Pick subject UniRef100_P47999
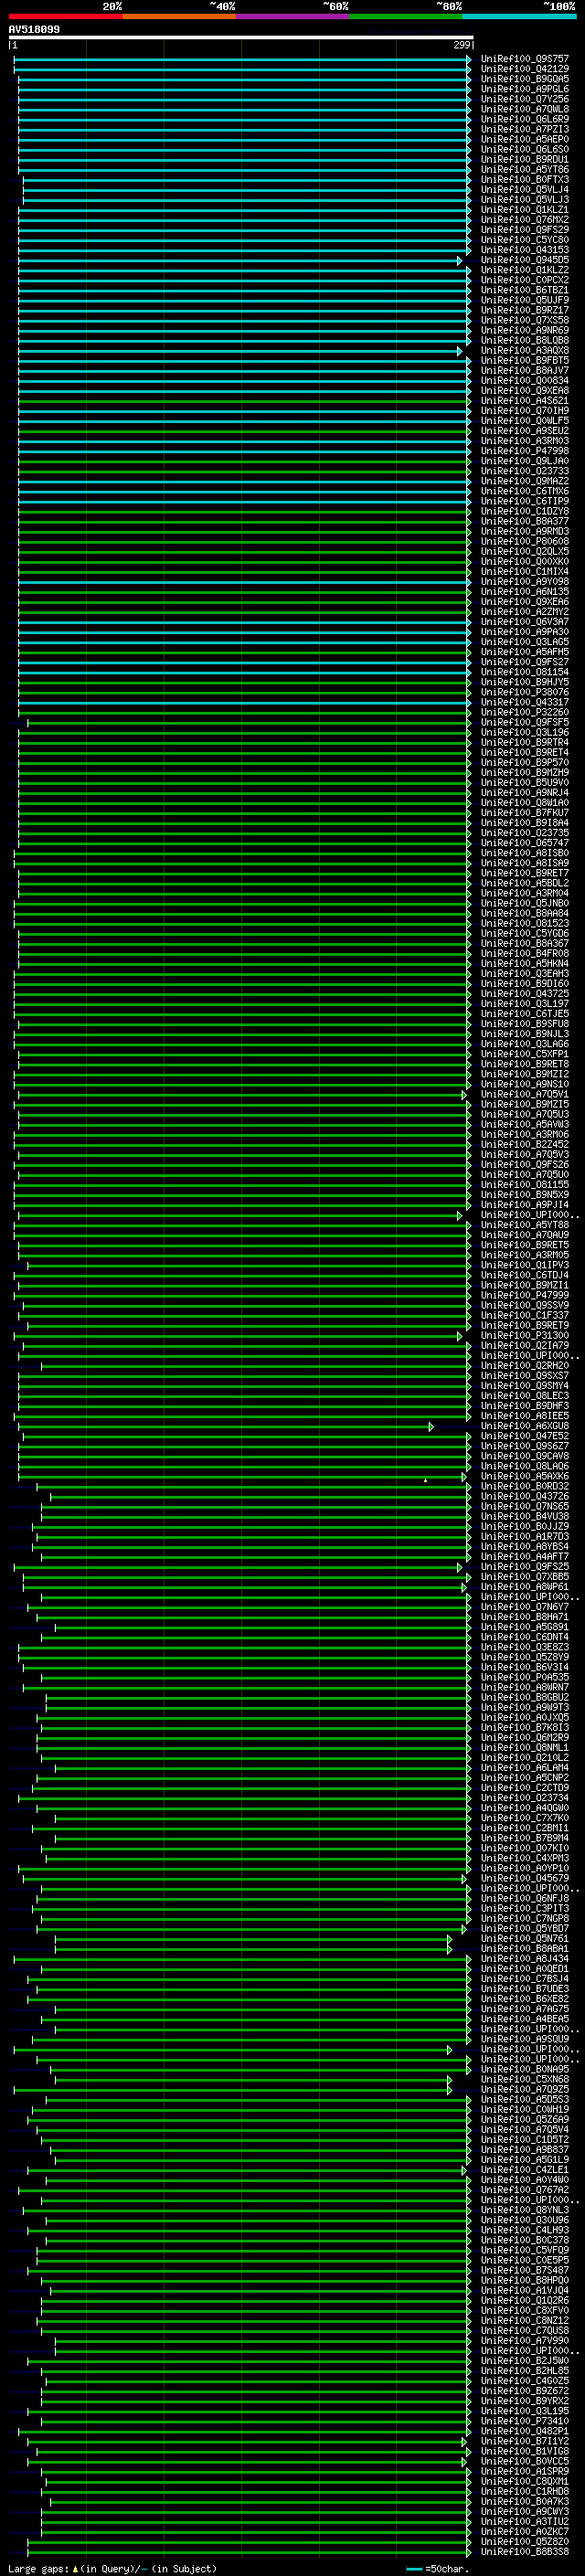 525,1295
